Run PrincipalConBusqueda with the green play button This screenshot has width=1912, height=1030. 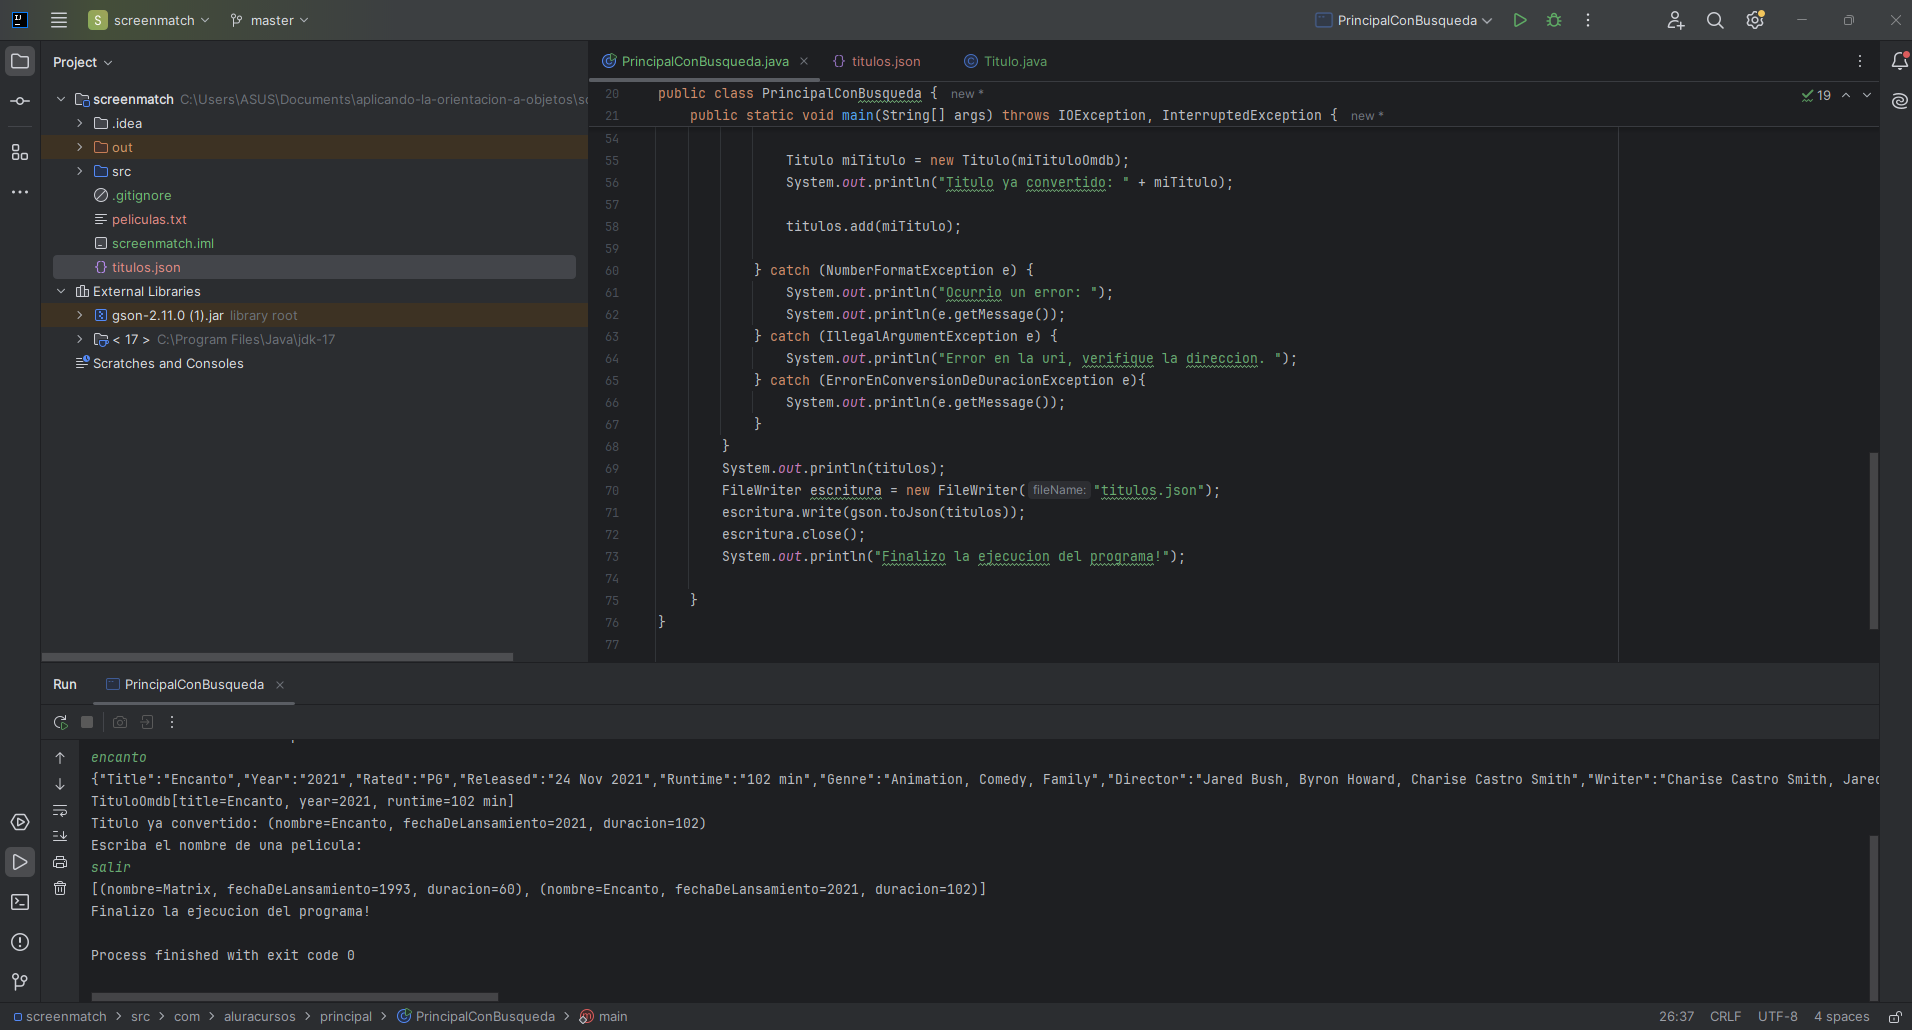(1520, 20)
